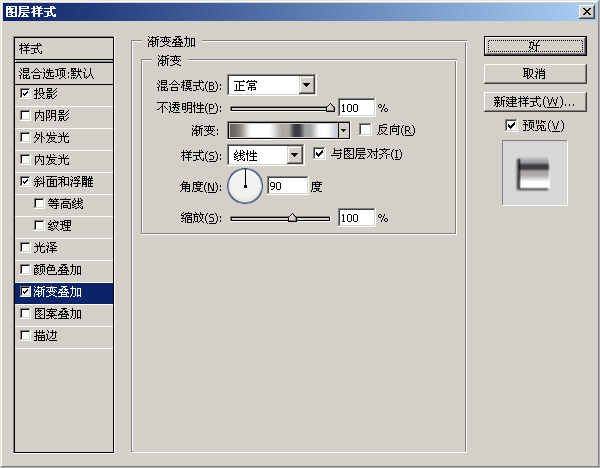Open the 光泽 settings row
This screenshot has height=468, width=600.
64,248
